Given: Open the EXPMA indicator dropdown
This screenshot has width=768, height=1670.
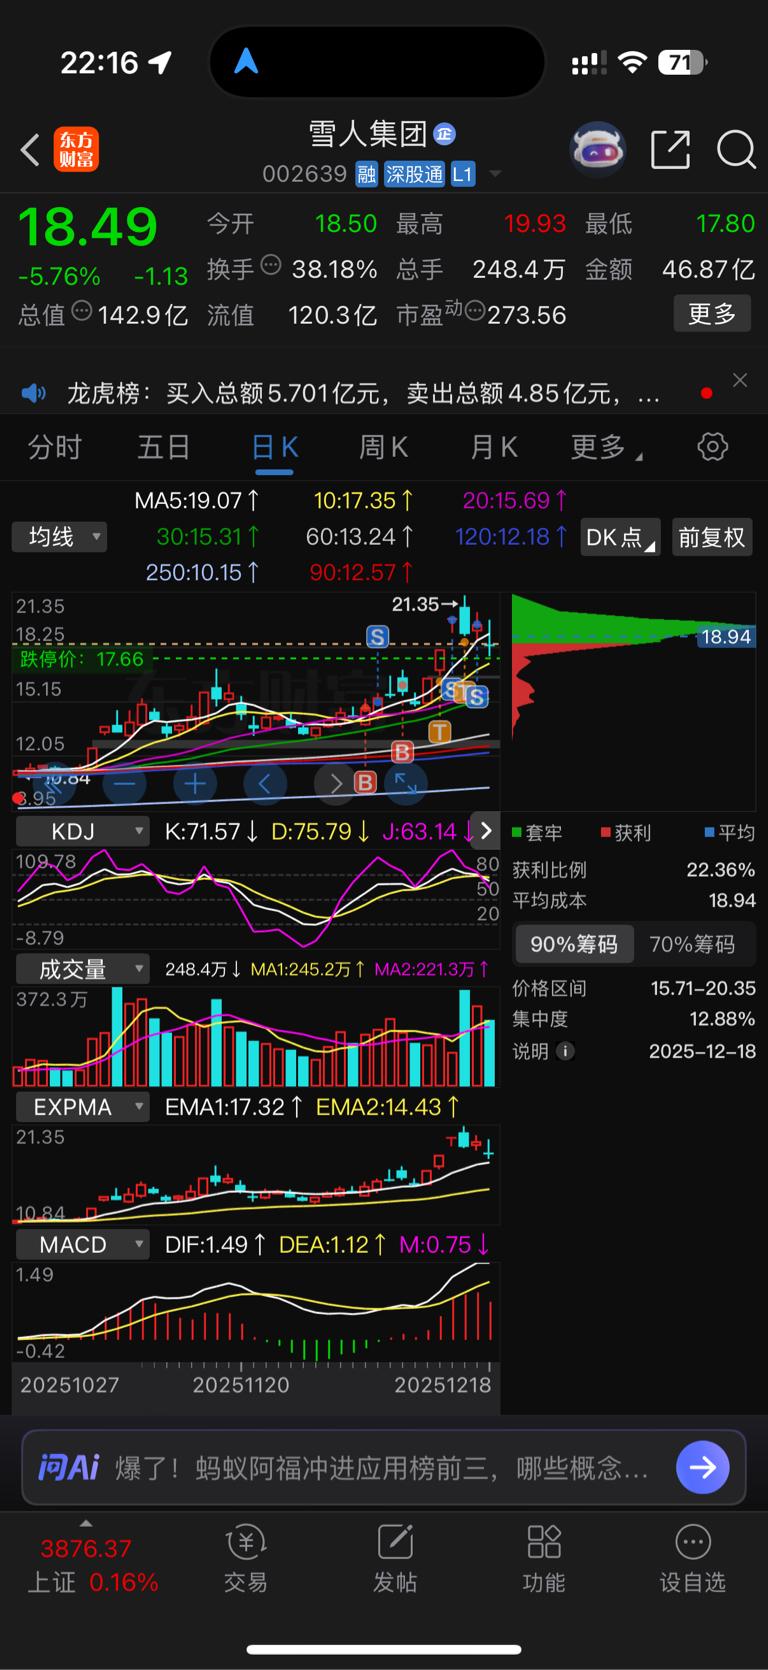Looking at the screenshot, I should coord(82,1107).
